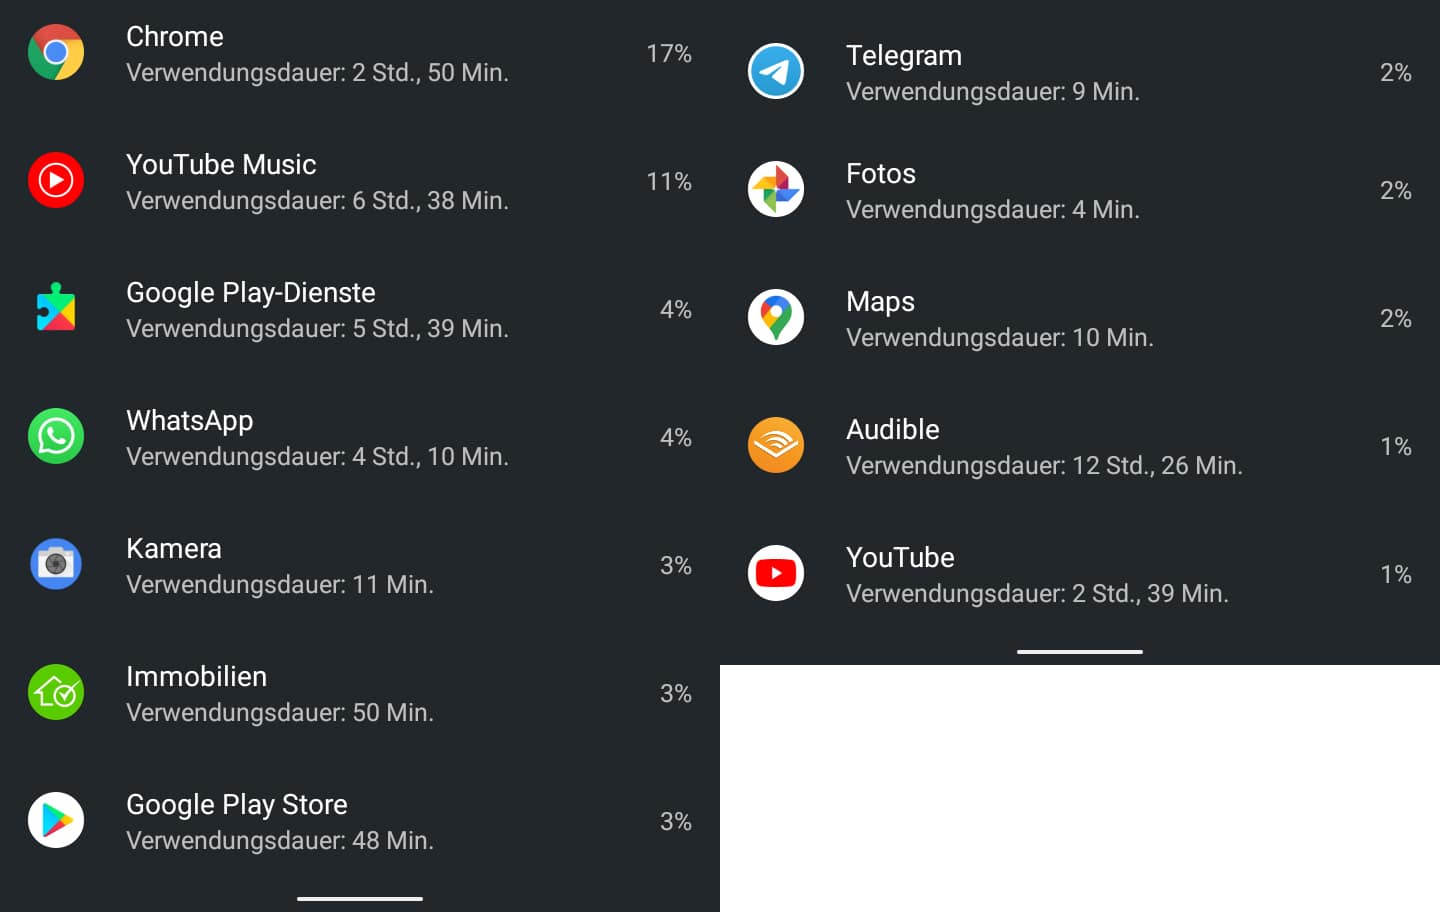Tap the Telegram paper plane icon
The image size is (1440, 912).
(776, 71)
